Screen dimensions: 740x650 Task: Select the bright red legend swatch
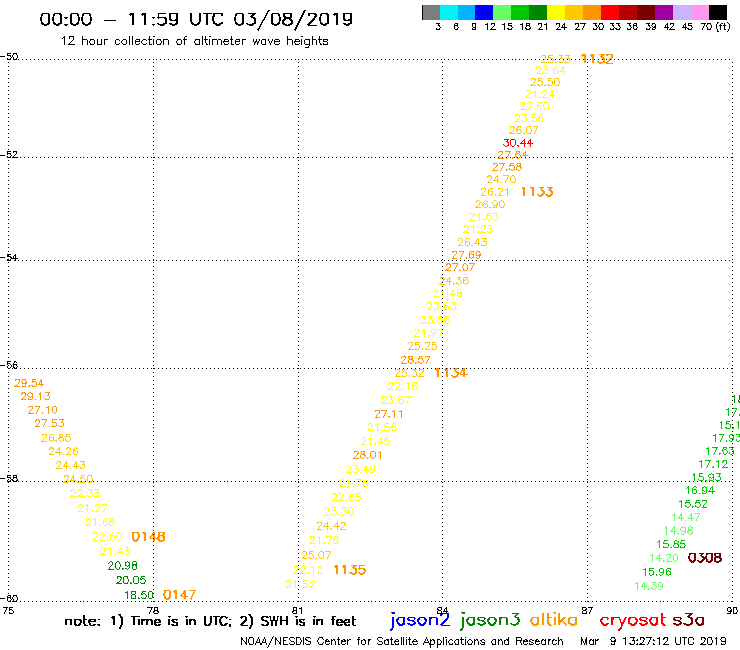pos(610,12)
